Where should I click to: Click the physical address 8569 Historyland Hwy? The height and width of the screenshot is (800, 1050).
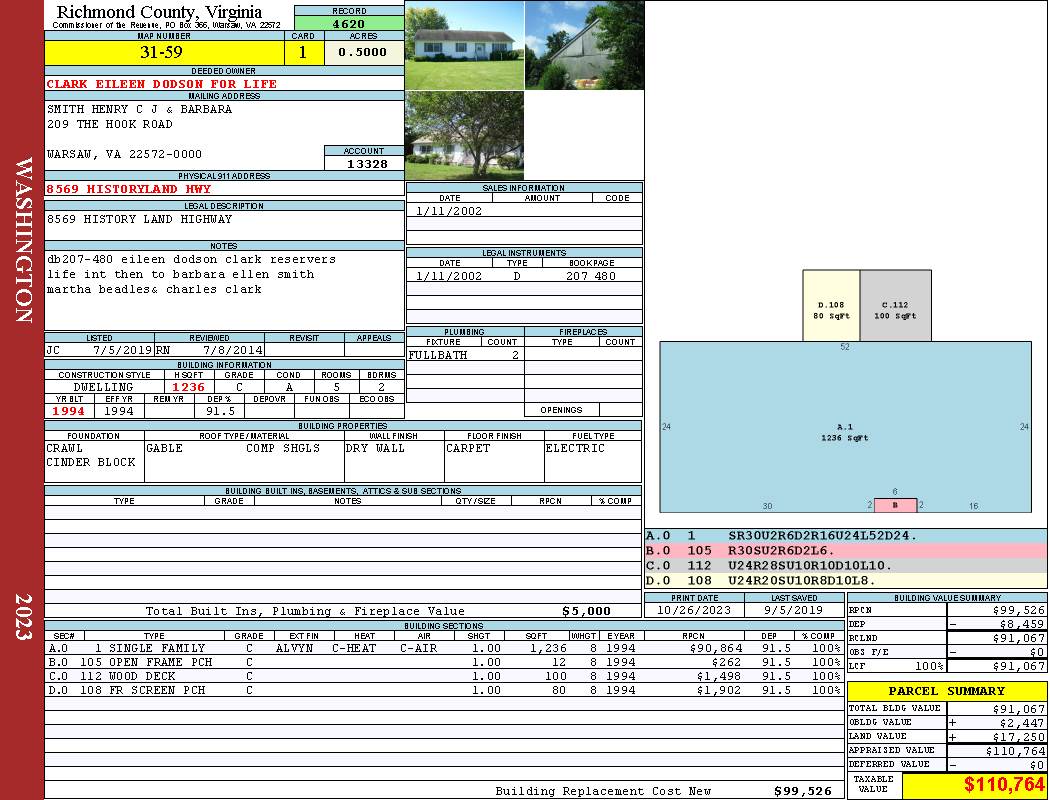129,189
